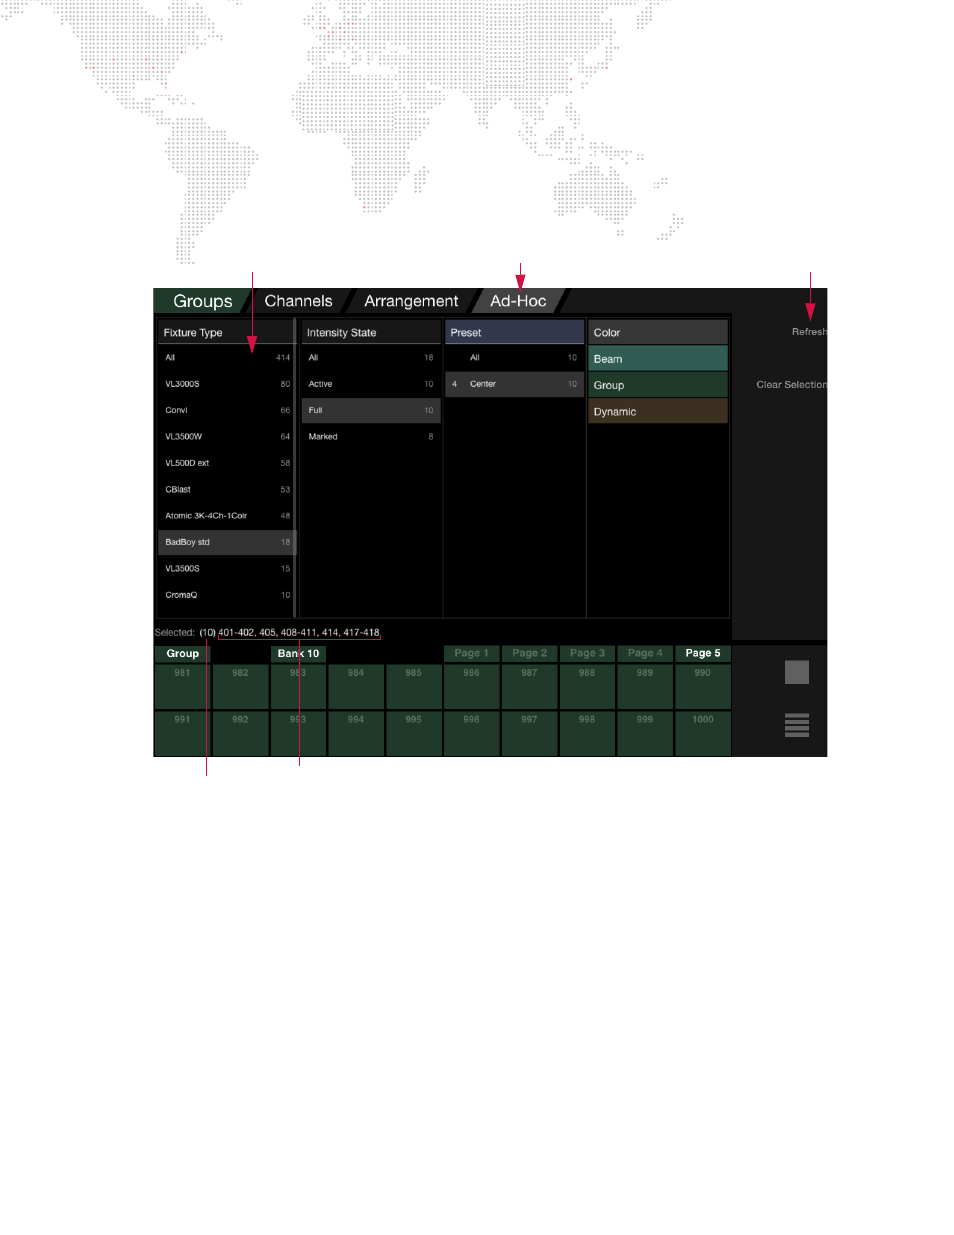Select group cell 998

click(587, 733)
